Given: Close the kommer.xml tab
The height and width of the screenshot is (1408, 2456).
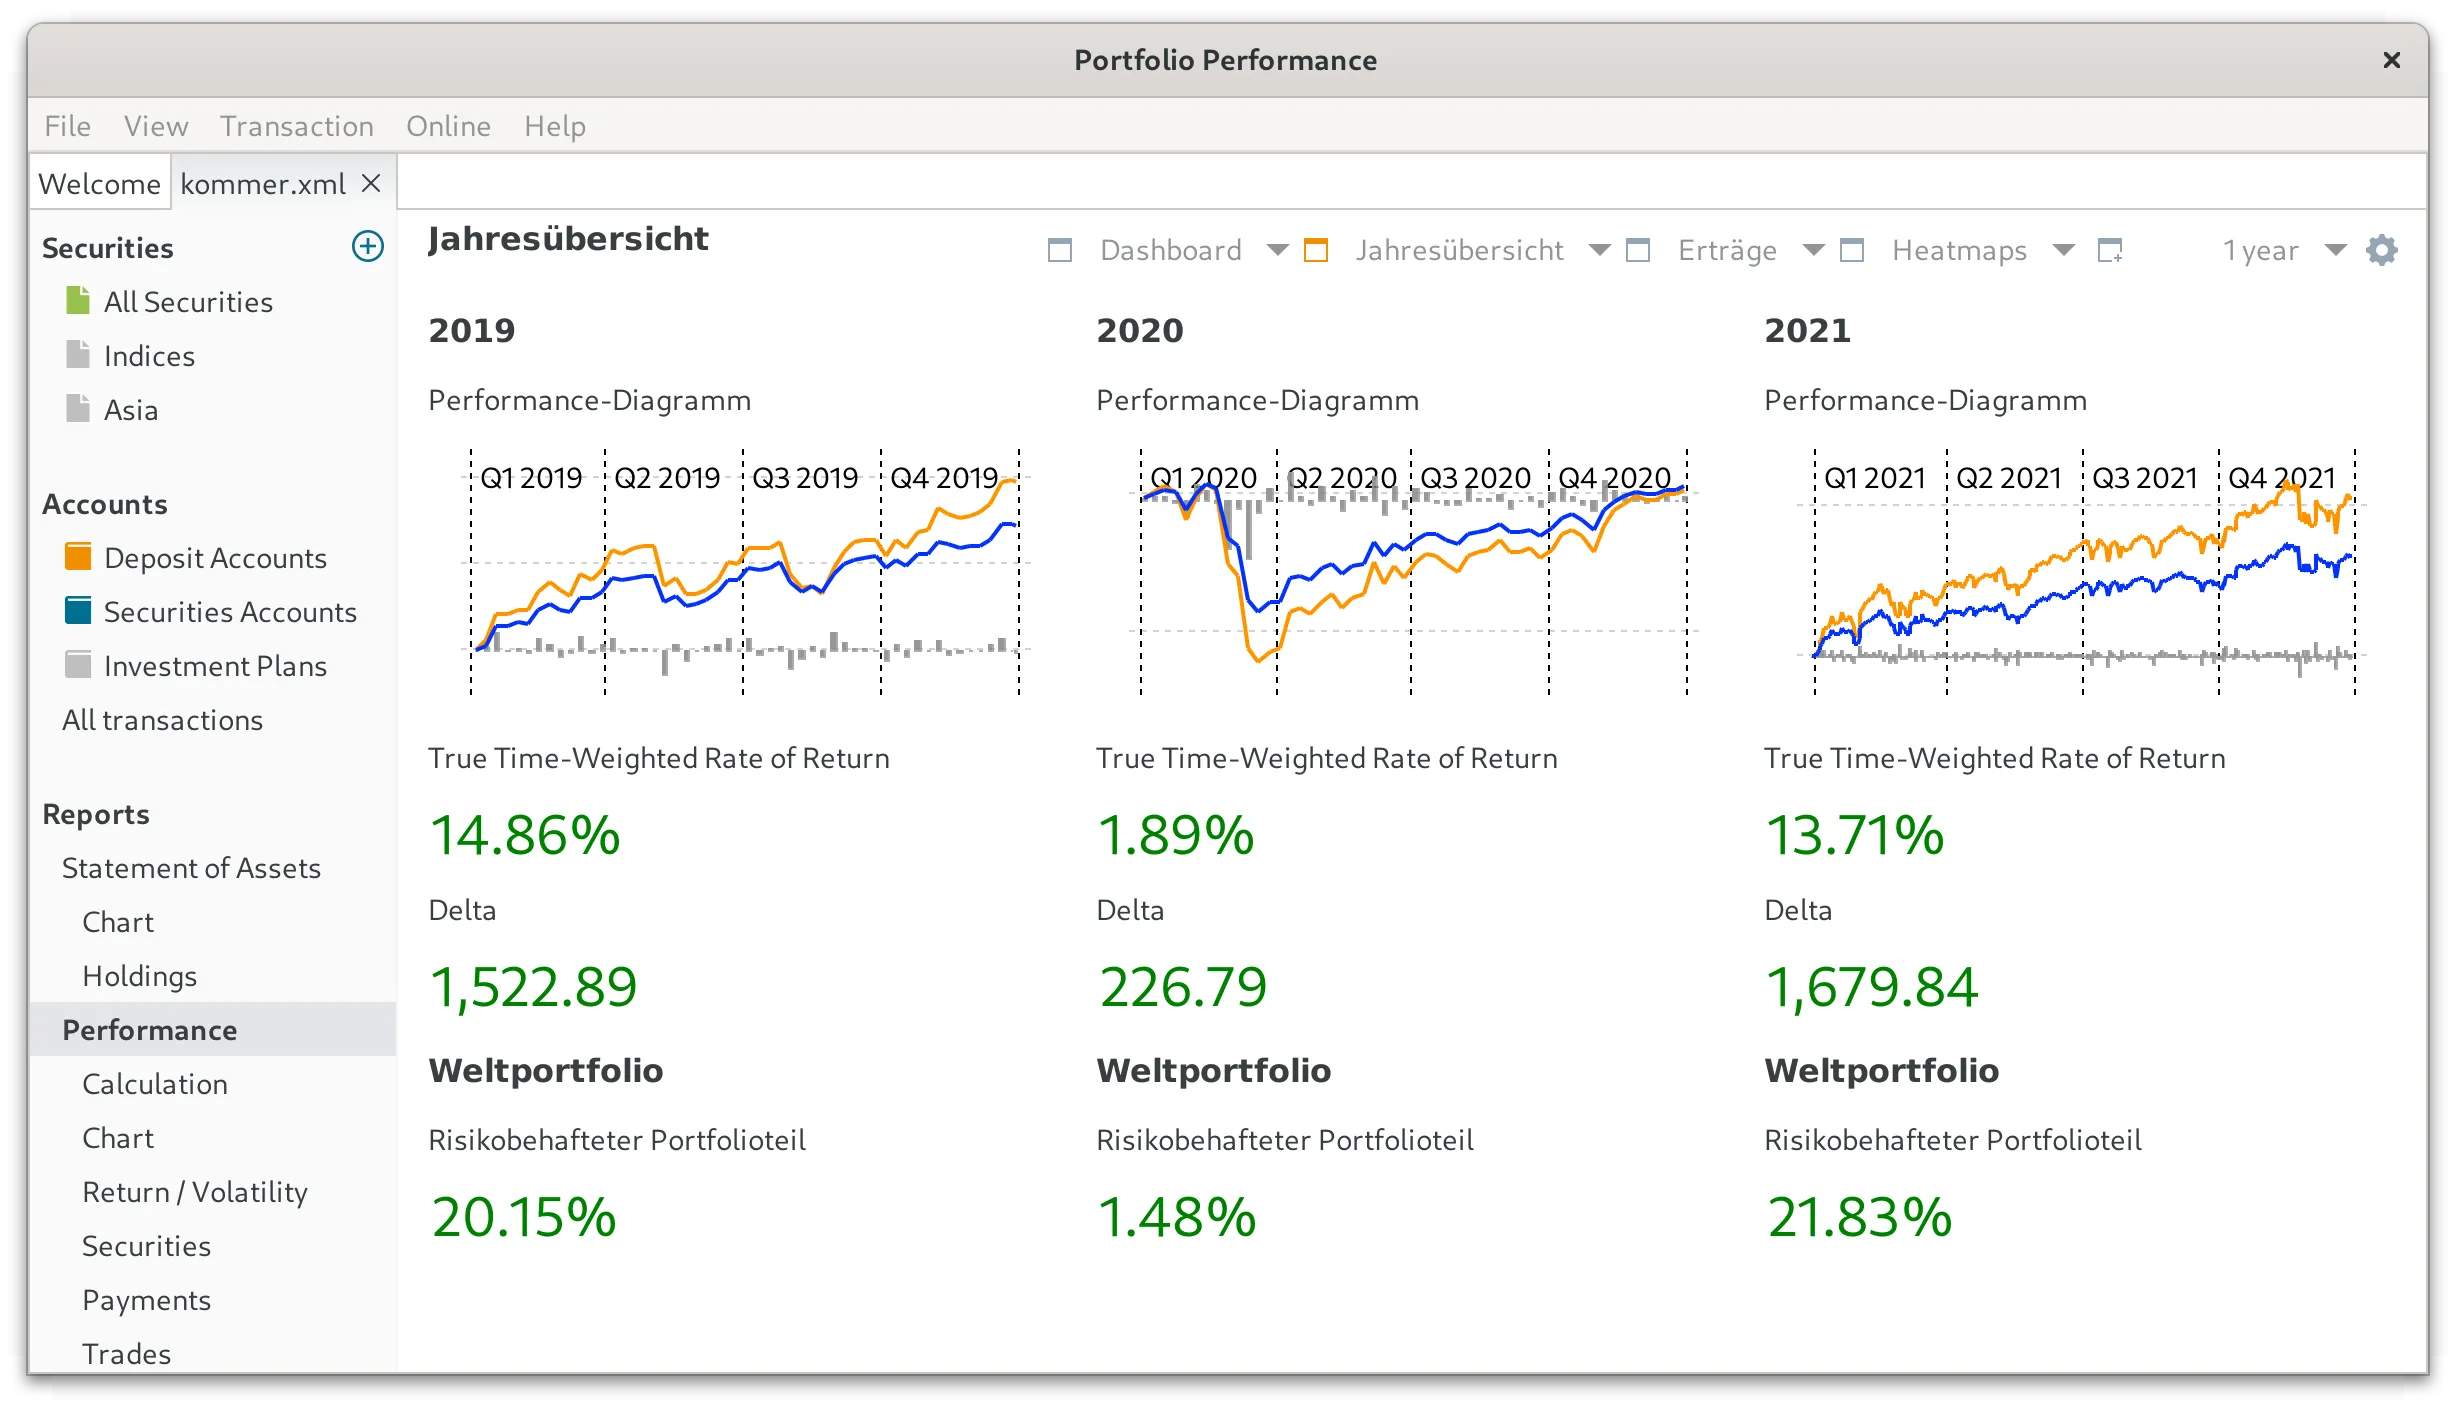Looking at the screenshot, I should pos(371,184).
